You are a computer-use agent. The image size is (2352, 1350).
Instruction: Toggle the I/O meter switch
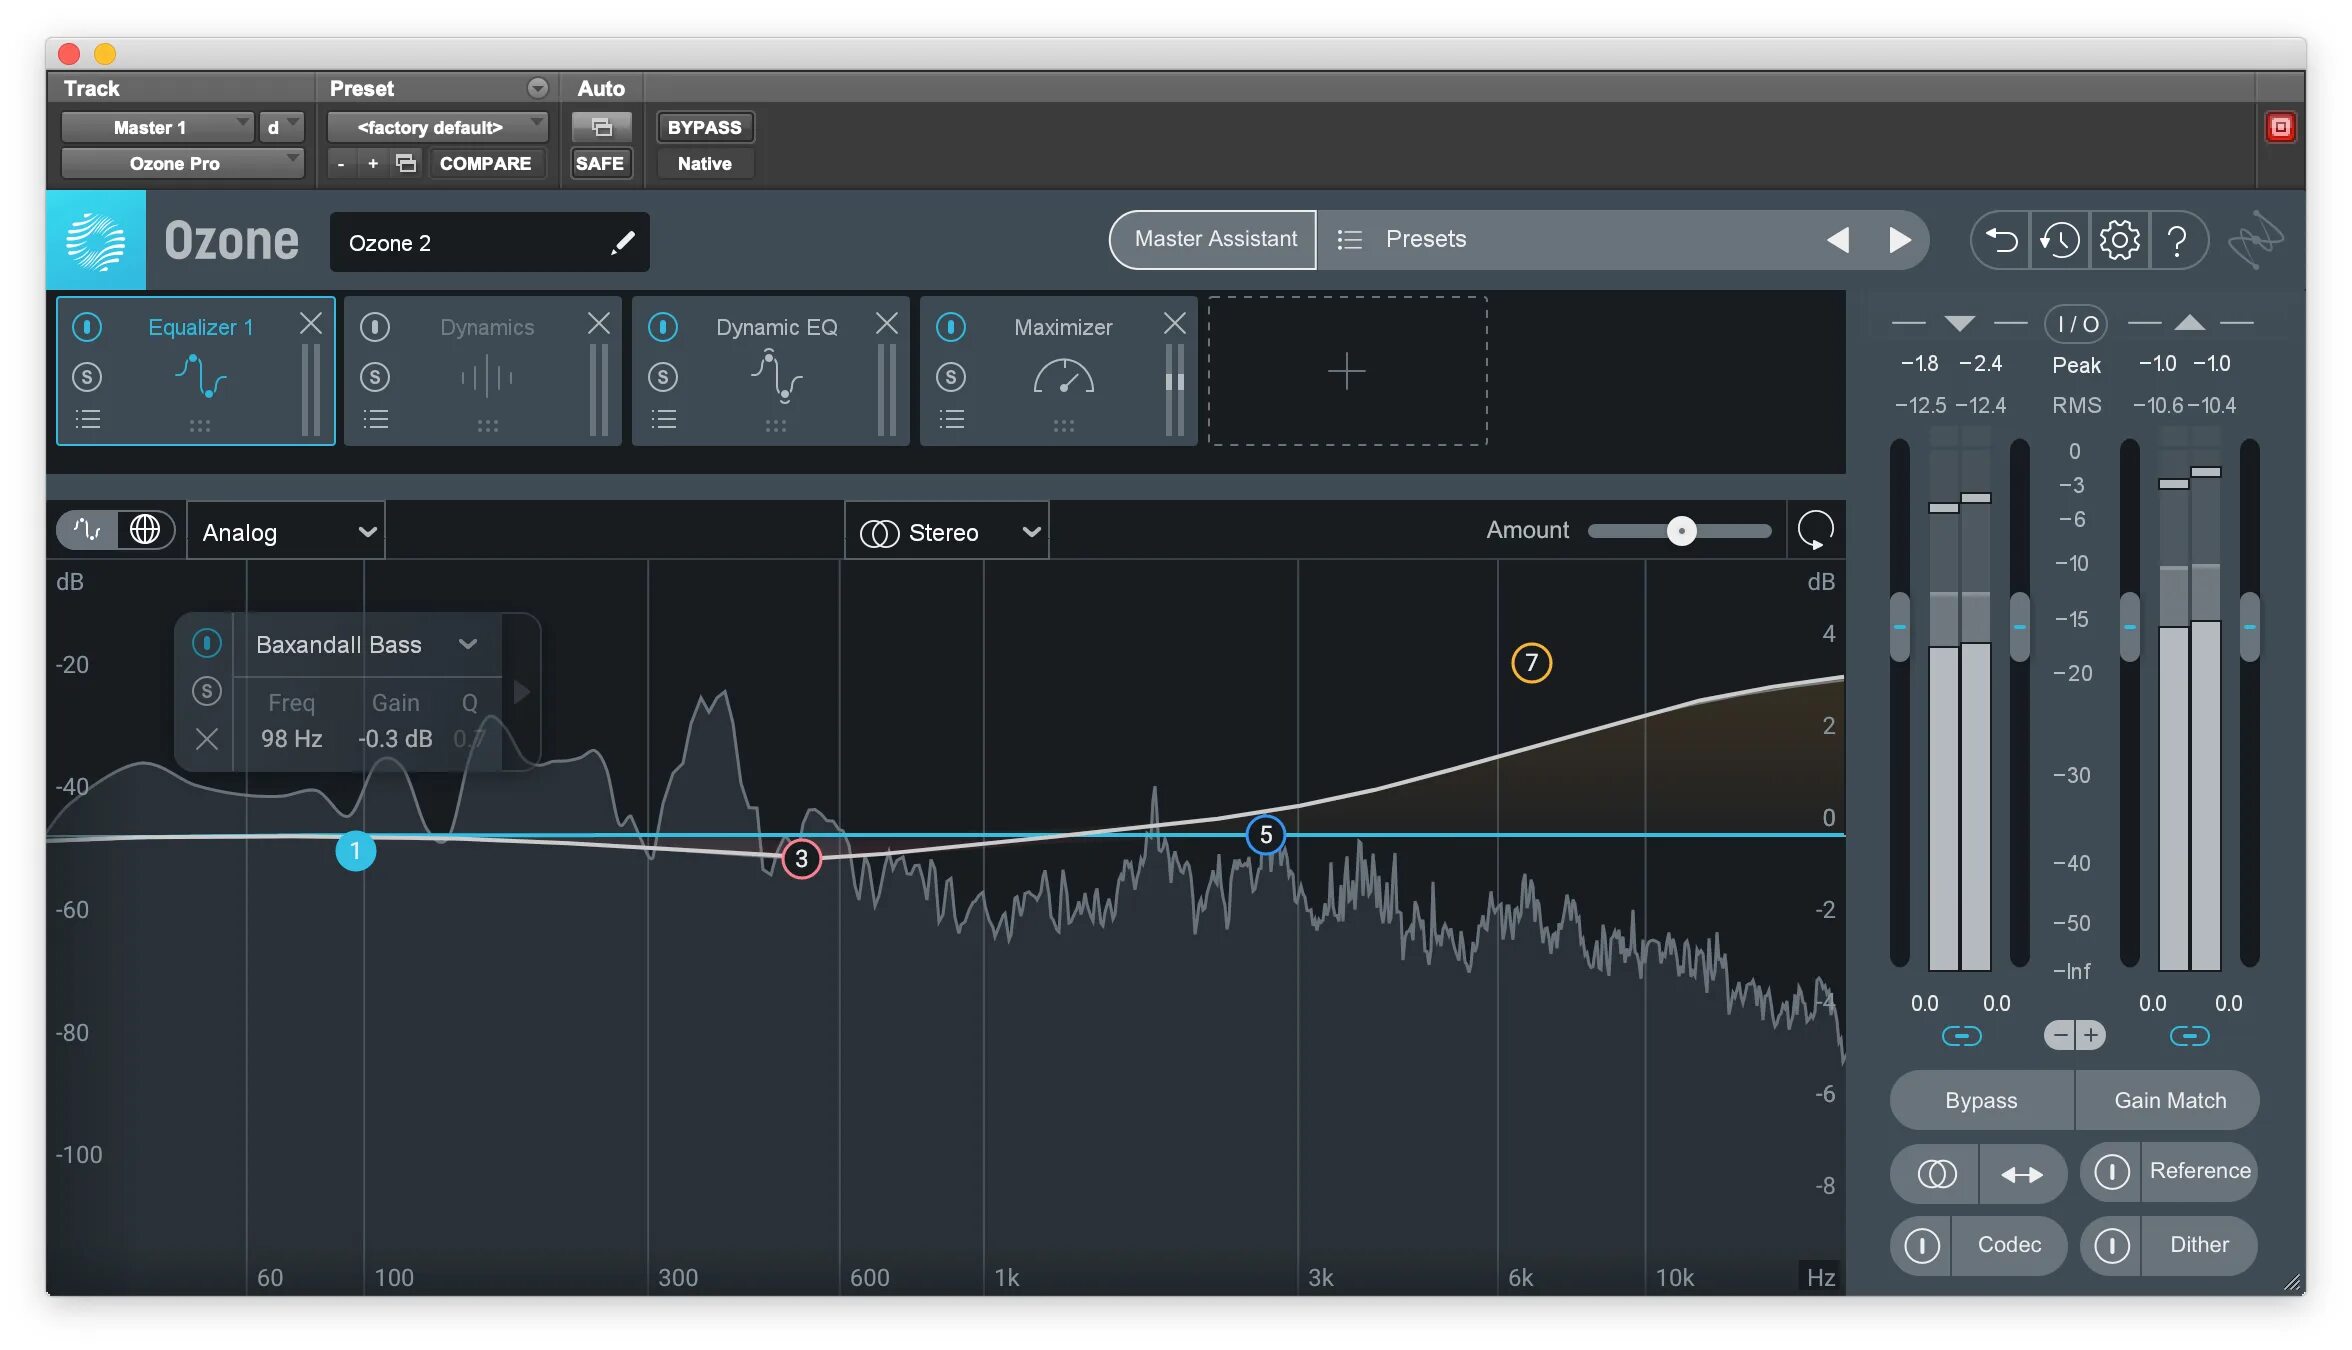[x=2076, y=324]
